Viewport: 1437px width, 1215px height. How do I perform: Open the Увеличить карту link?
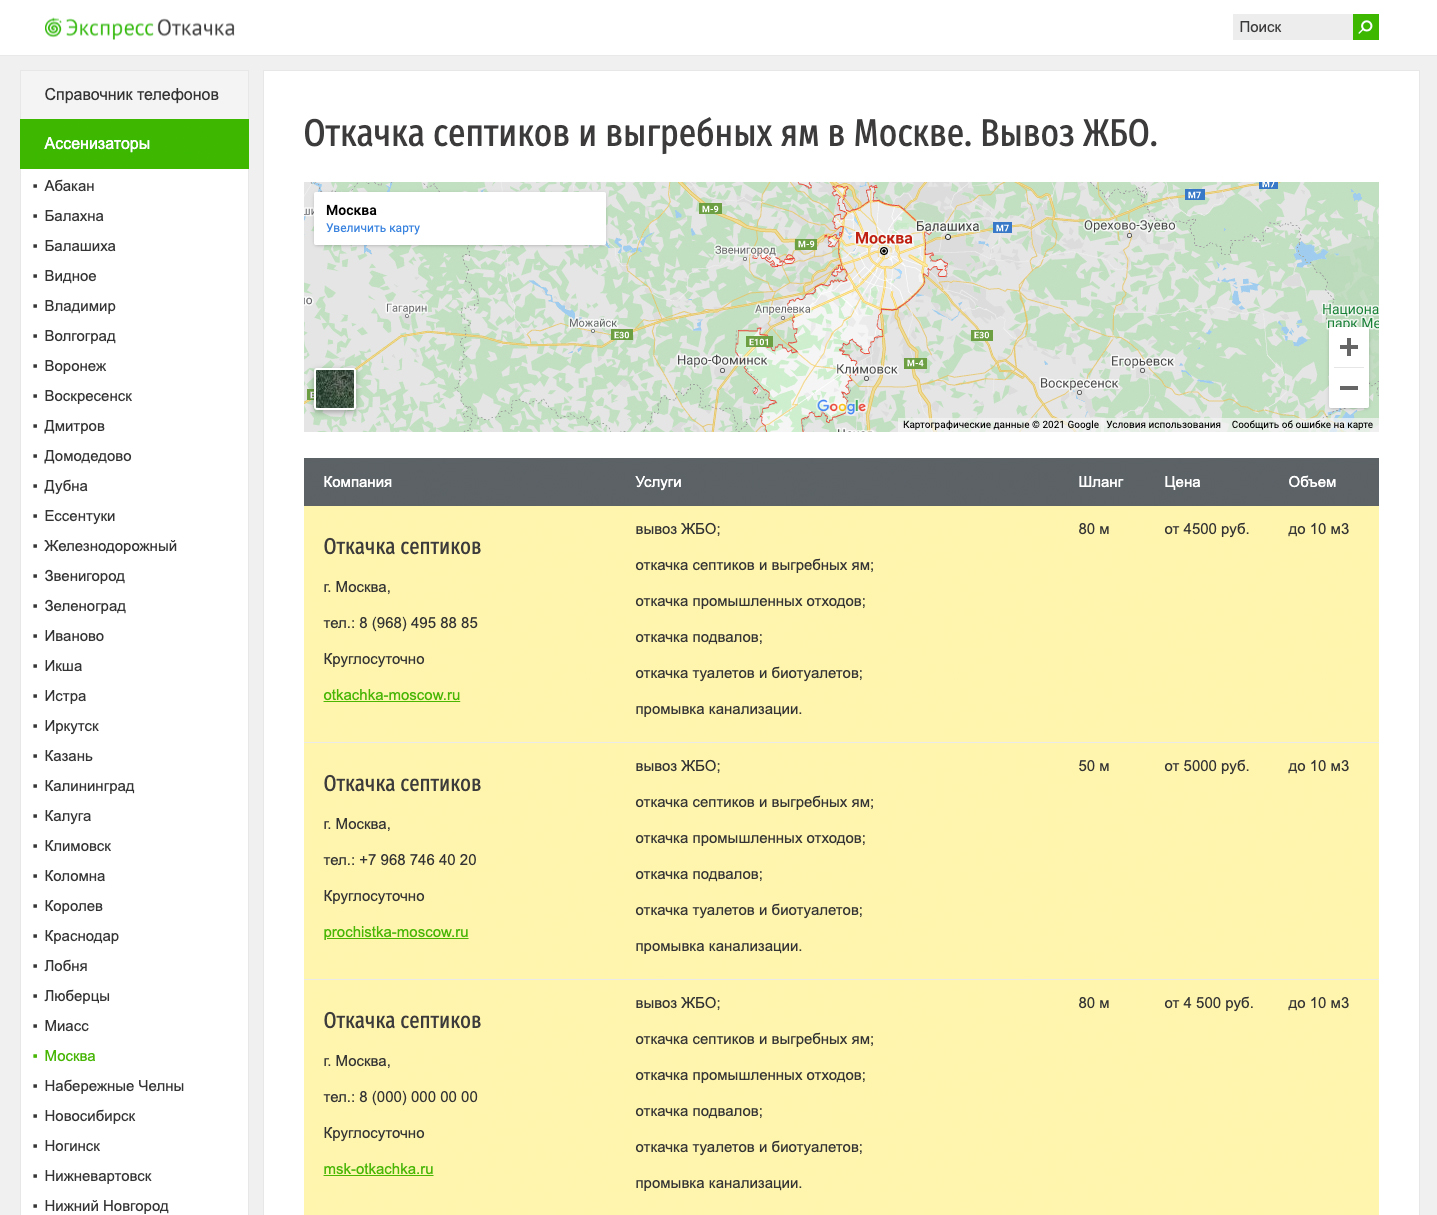[373, 228]
